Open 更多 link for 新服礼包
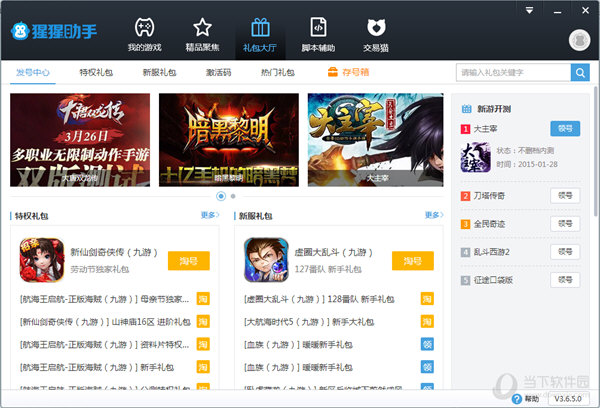600x408 pixels. click(434, 215)
